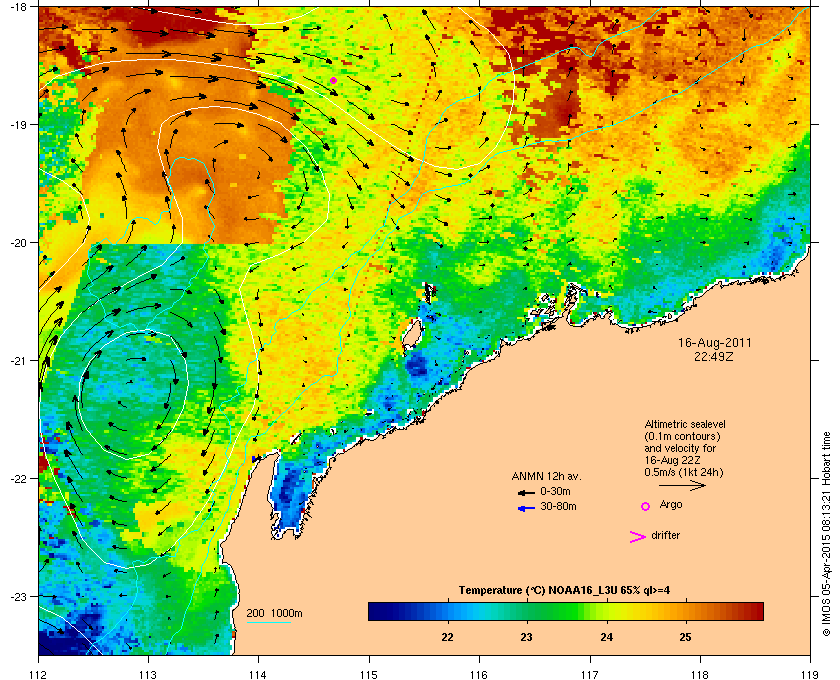The width and height of the screenshot is (840, 680).
Task: Click the latitude label "-19"
Action: 18,124
